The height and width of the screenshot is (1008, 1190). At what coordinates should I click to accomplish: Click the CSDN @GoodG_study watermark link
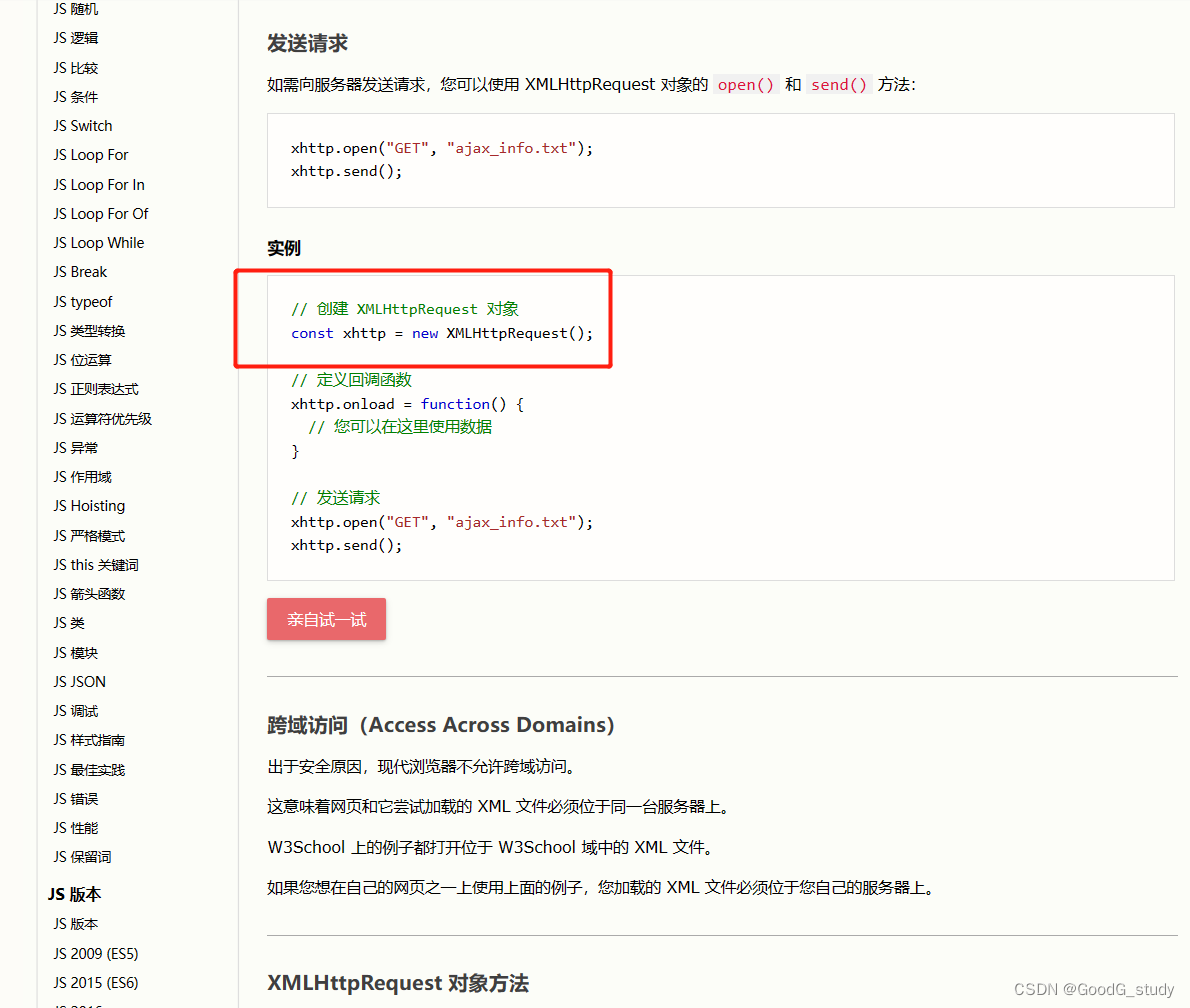(1095, 989)
